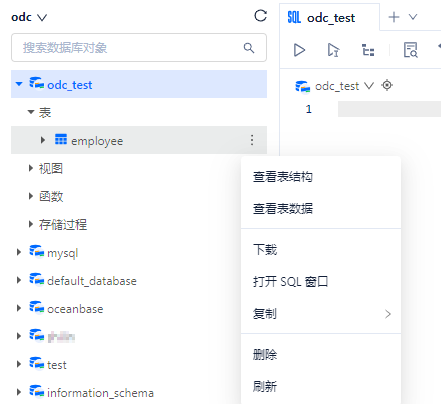Image resolution: width=441 pixels, height=404 pixels.
Task: Click the find document toolbar icon
Action: pos(410,50)
